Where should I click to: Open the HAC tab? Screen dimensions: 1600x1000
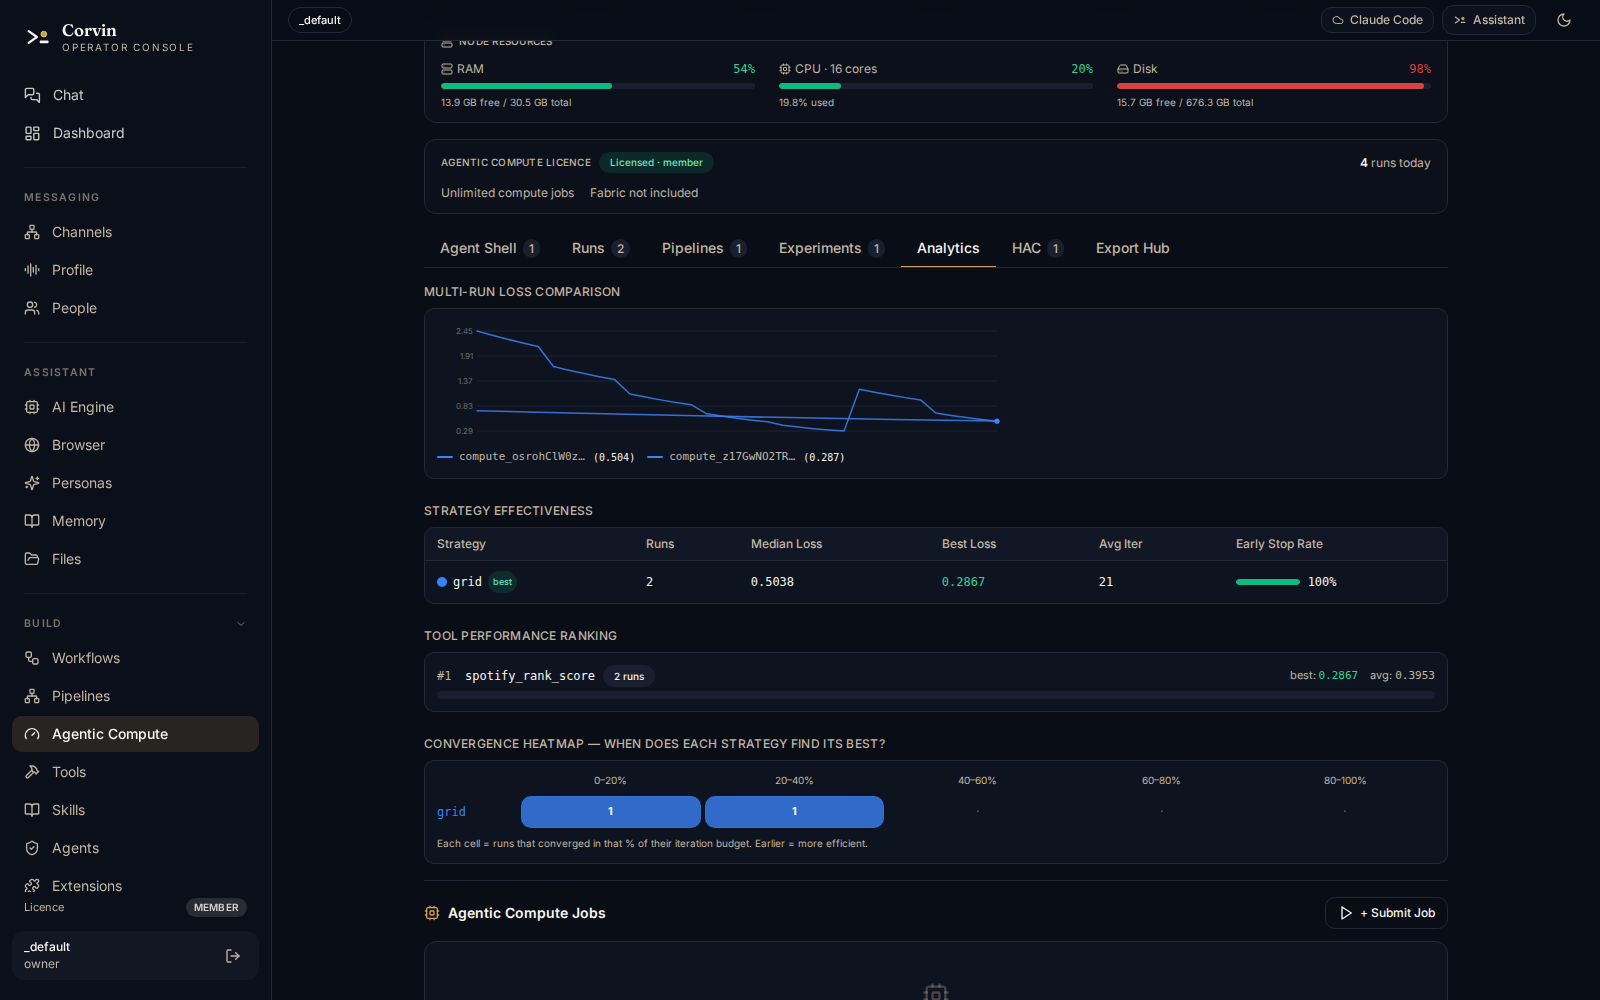click(1037, 248)
